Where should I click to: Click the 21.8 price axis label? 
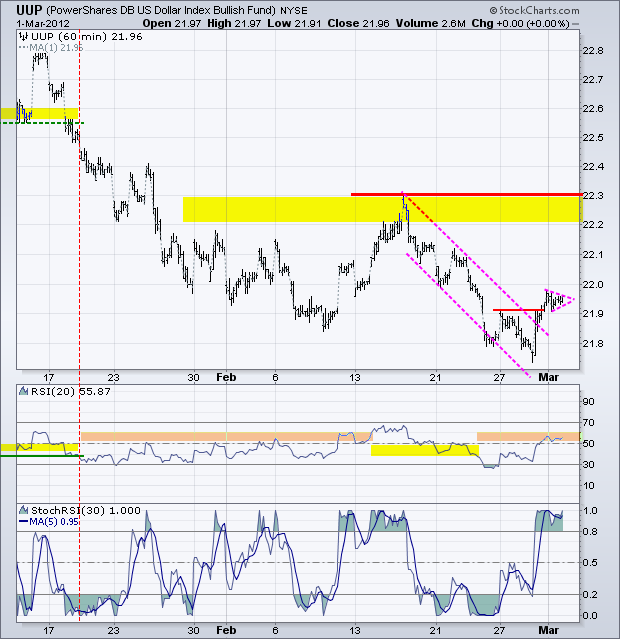(593, 344)
